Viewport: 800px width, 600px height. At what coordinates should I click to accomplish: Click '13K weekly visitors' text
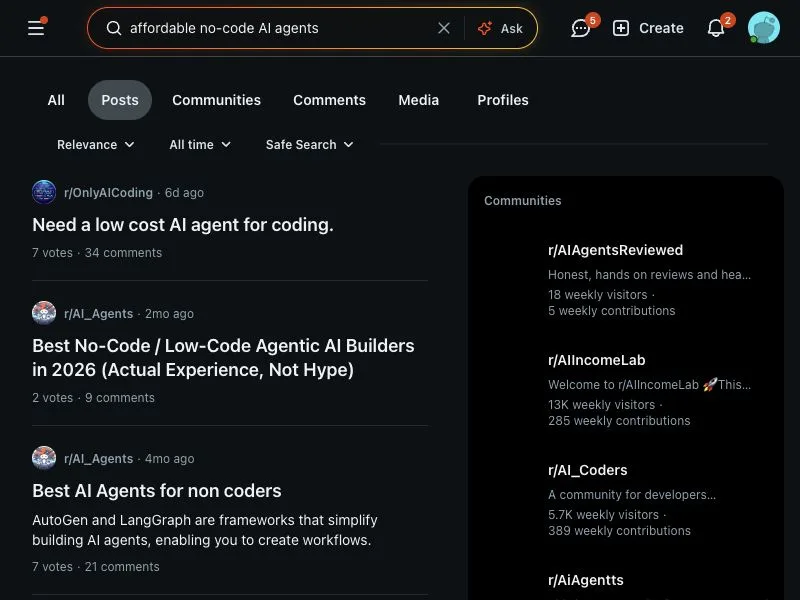(x=602, y=405)
